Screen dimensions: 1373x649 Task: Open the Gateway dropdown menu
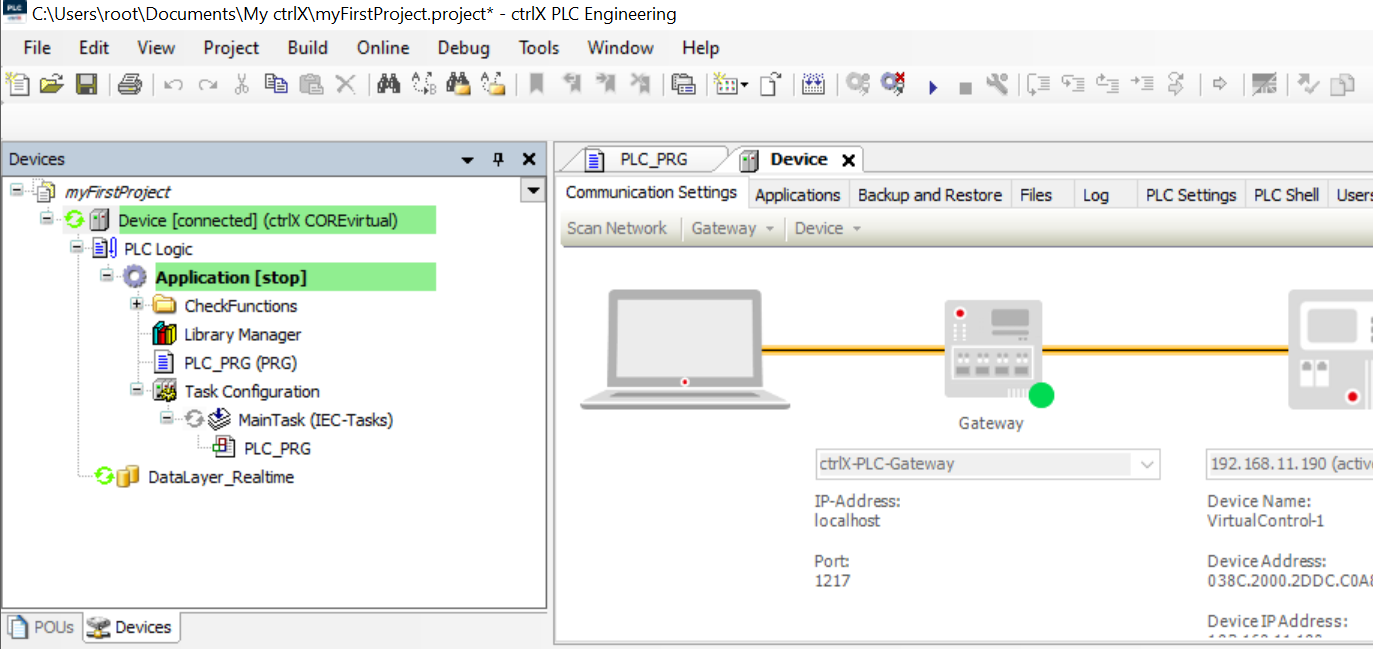[732, 228]
